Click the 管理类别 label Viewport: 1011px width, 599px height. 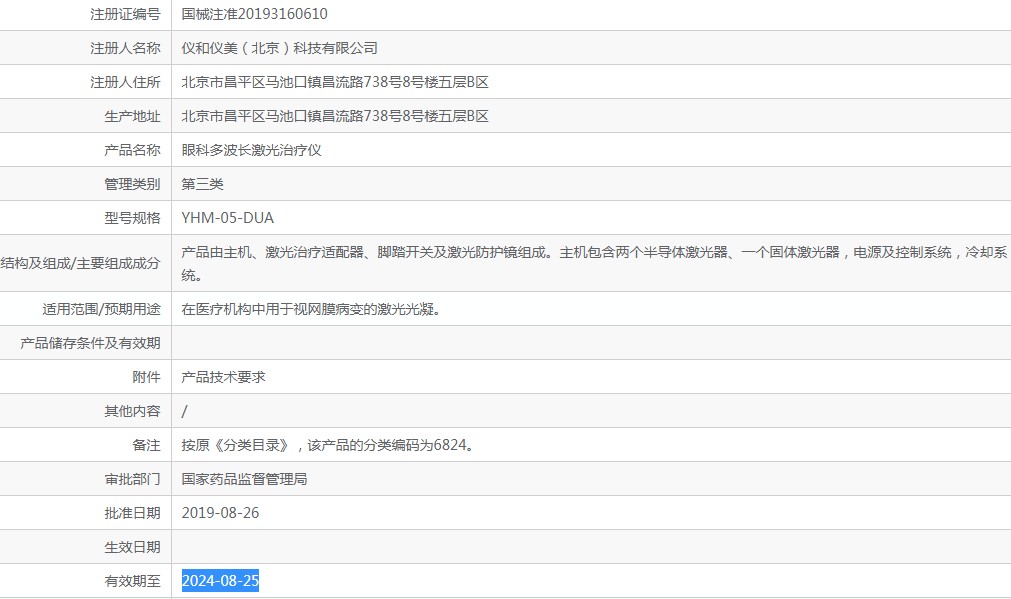[132, 184]
